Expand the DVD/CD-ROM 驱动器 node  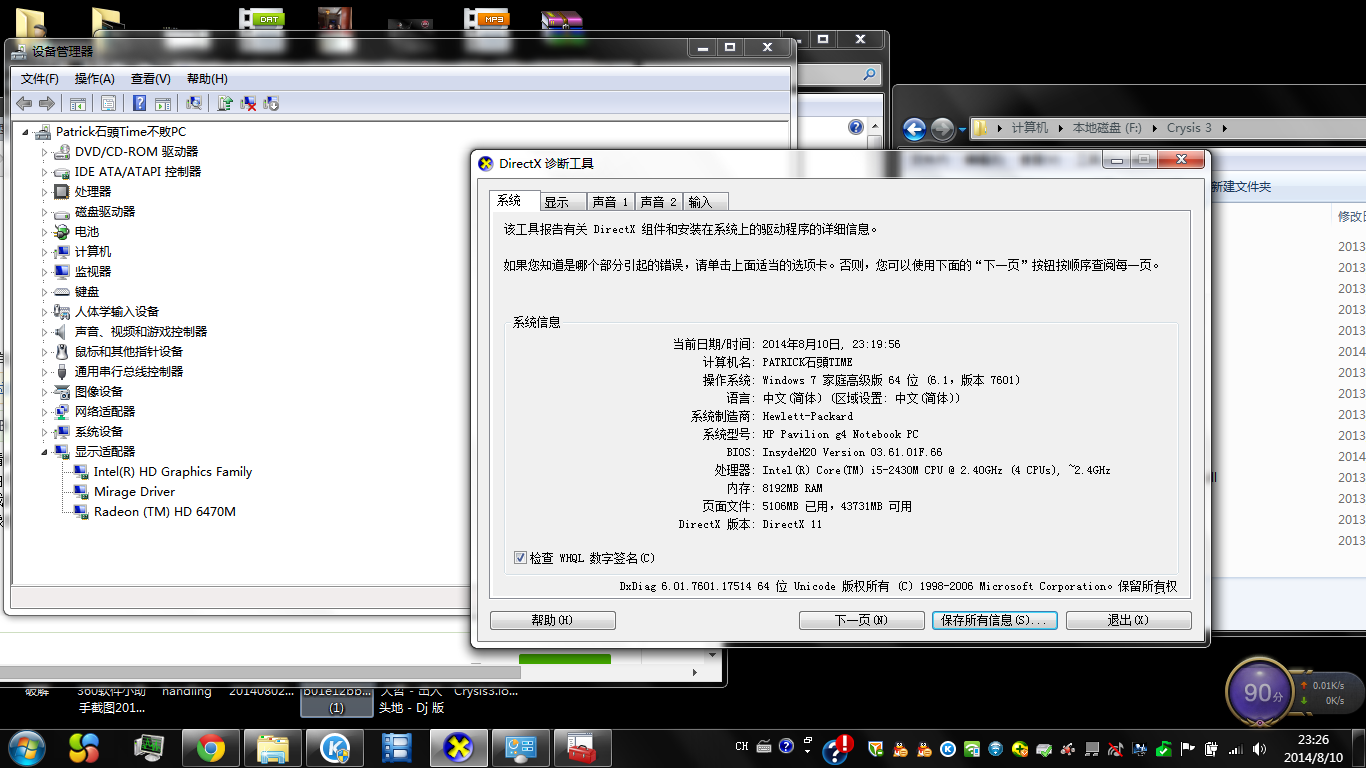(44, 152)
